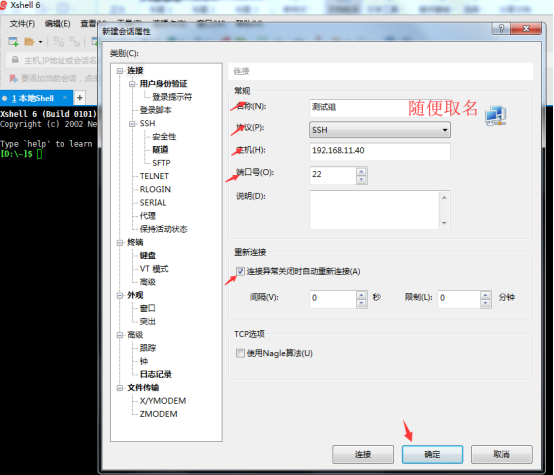Click the open folder toolbar icon
The image size is (554, 475).
click(29, 42)
